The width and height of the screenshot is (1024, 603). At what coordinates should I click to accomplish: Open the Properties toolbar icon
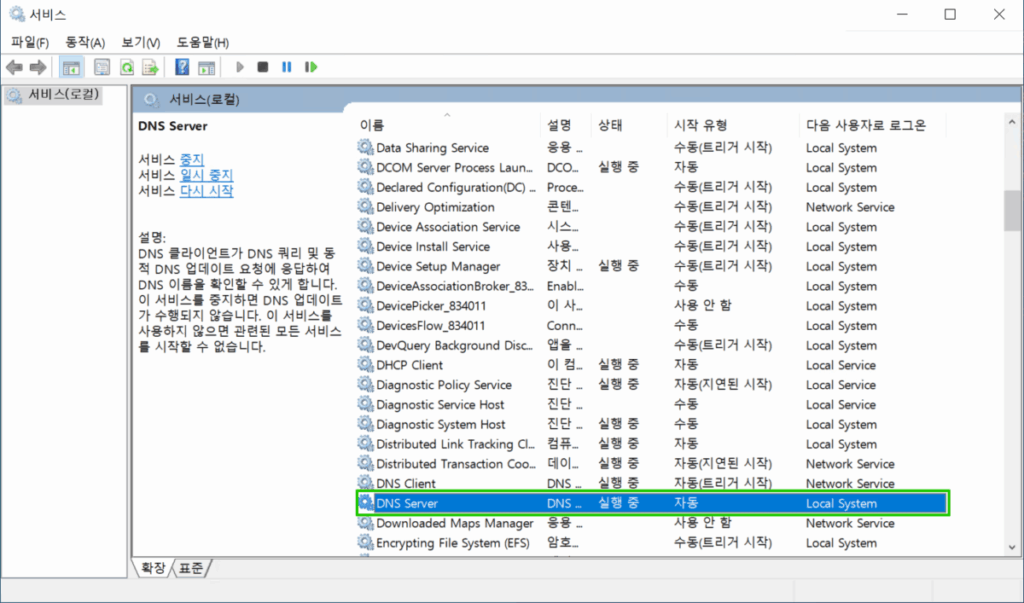[102, 67]
